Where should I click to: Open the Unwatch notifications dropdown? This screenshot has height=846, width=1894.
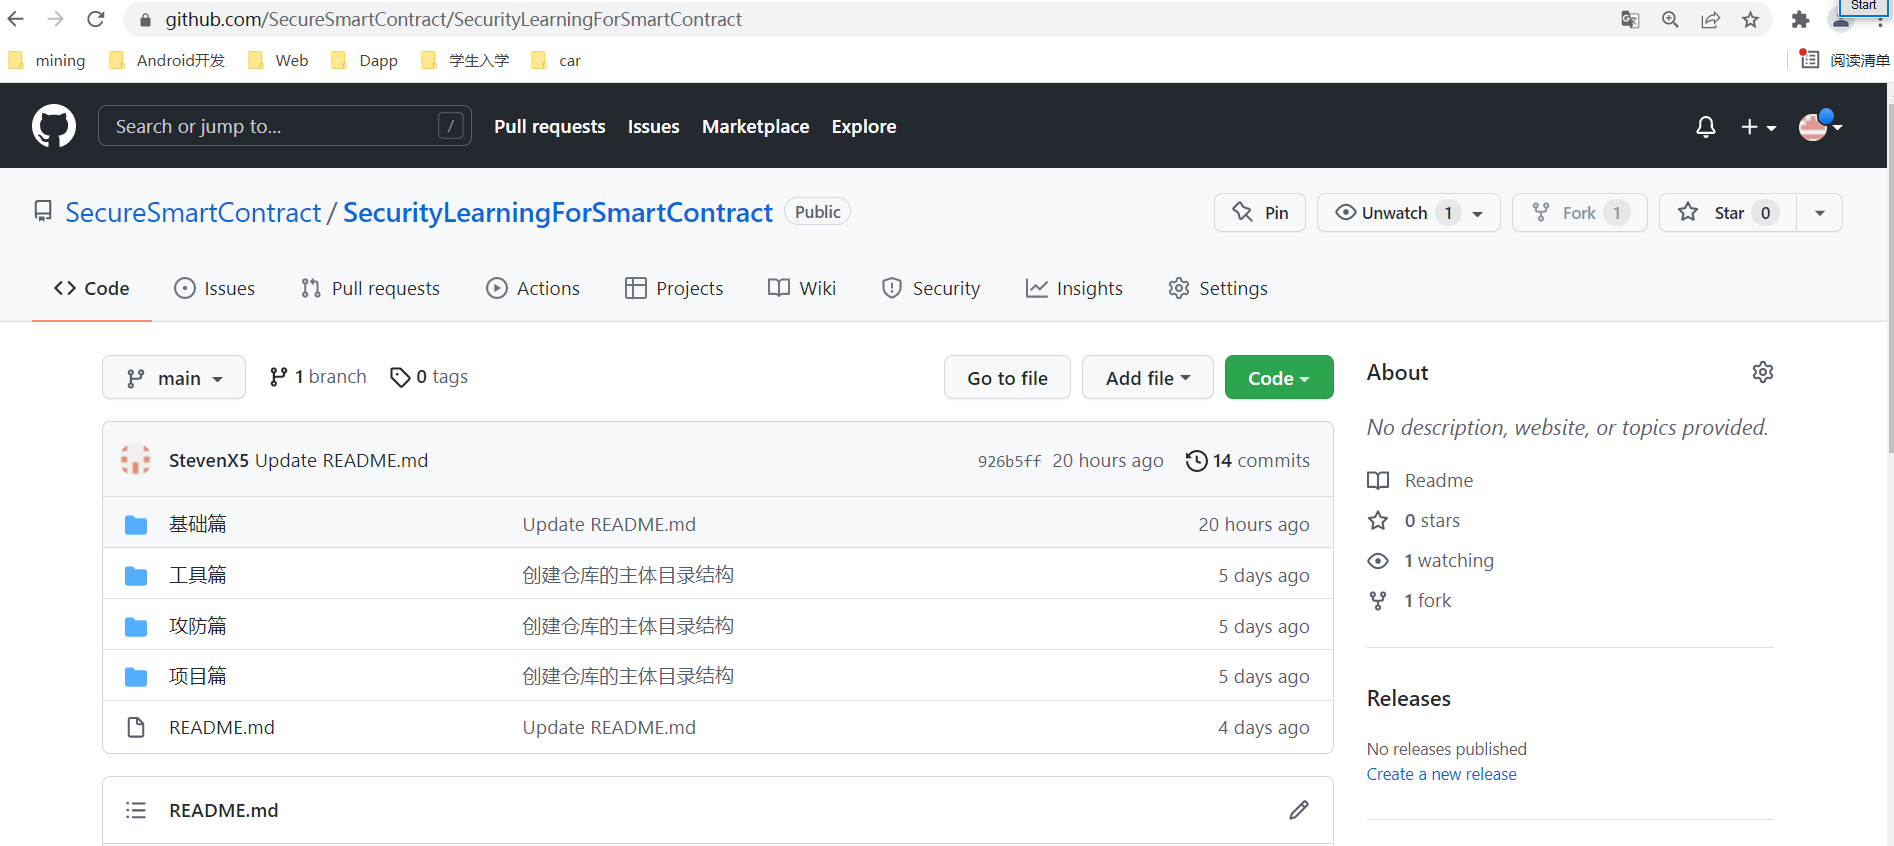tap(1409, 212)
